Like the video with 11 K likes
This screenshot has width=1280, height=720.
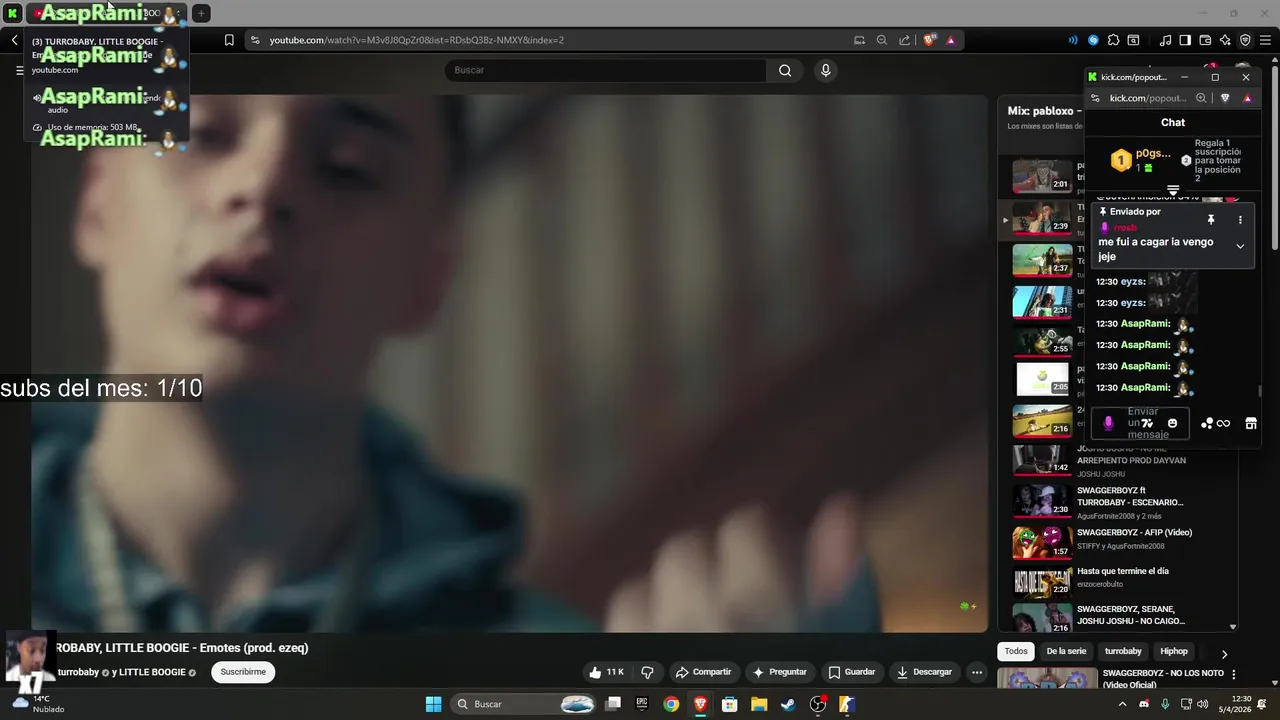(607, 672)
